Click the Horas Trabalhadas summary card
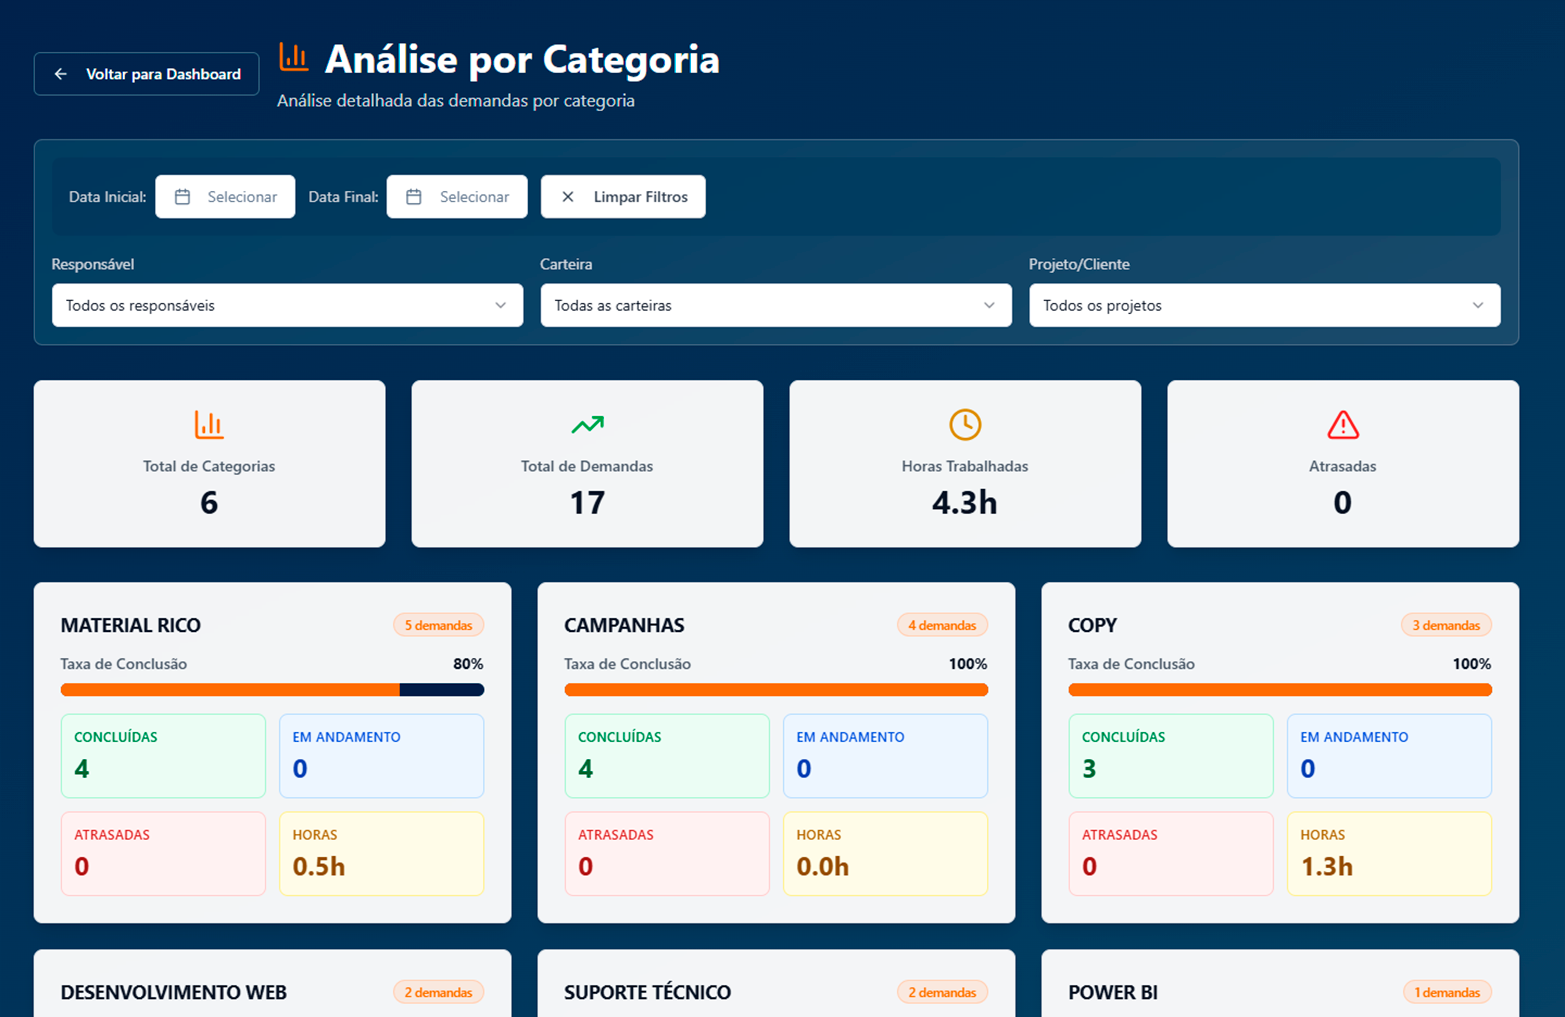 (965, 463)
